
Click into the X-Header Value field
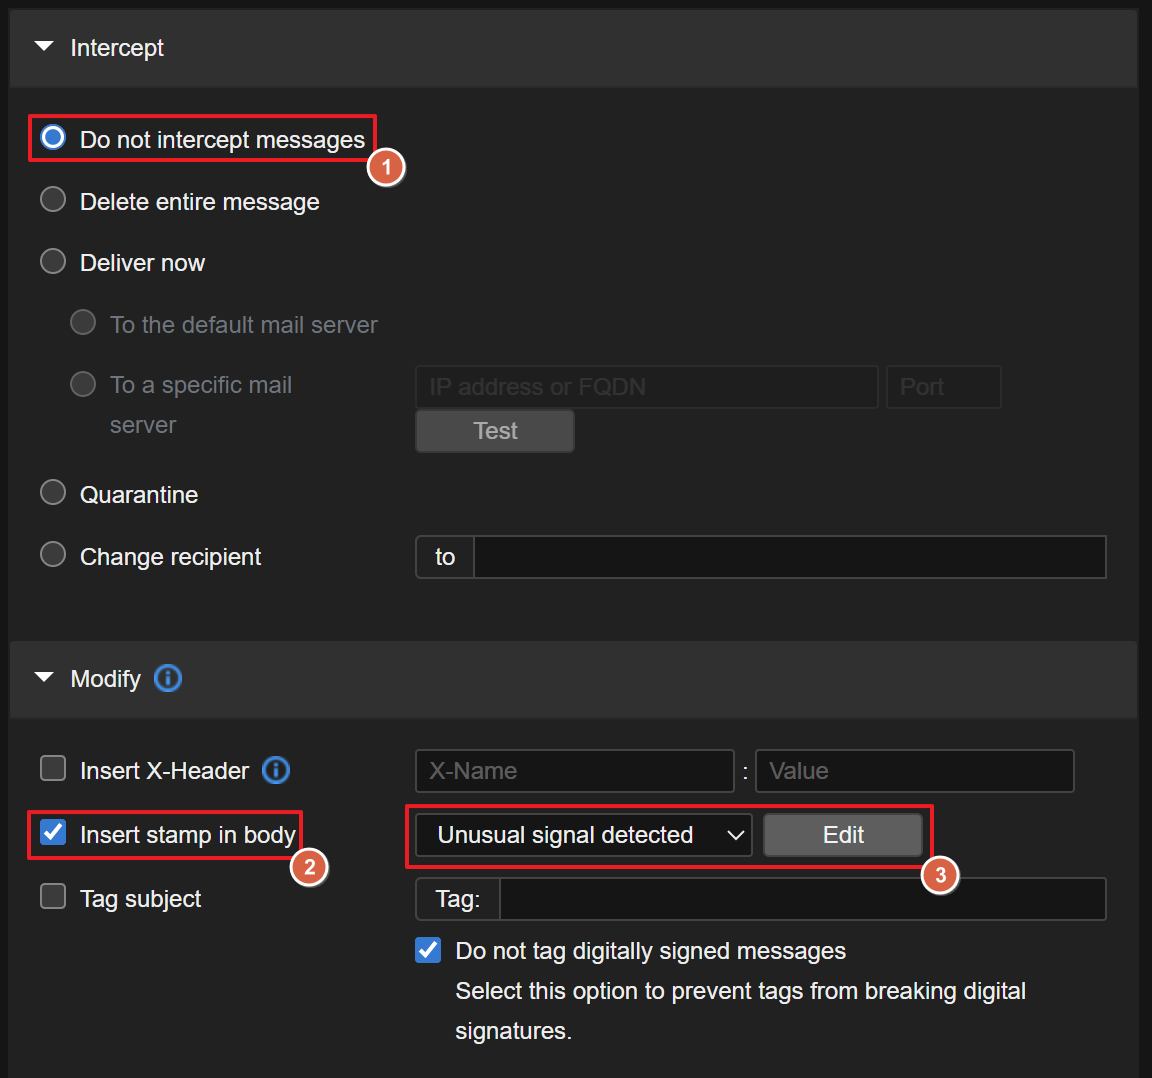pos(914,771)
